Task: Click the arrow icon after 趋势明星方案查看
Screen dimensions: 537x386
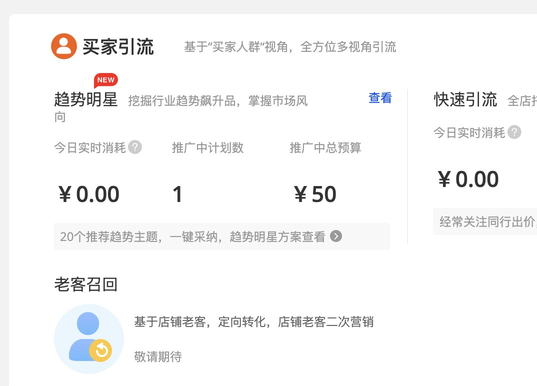Action: 336,236
